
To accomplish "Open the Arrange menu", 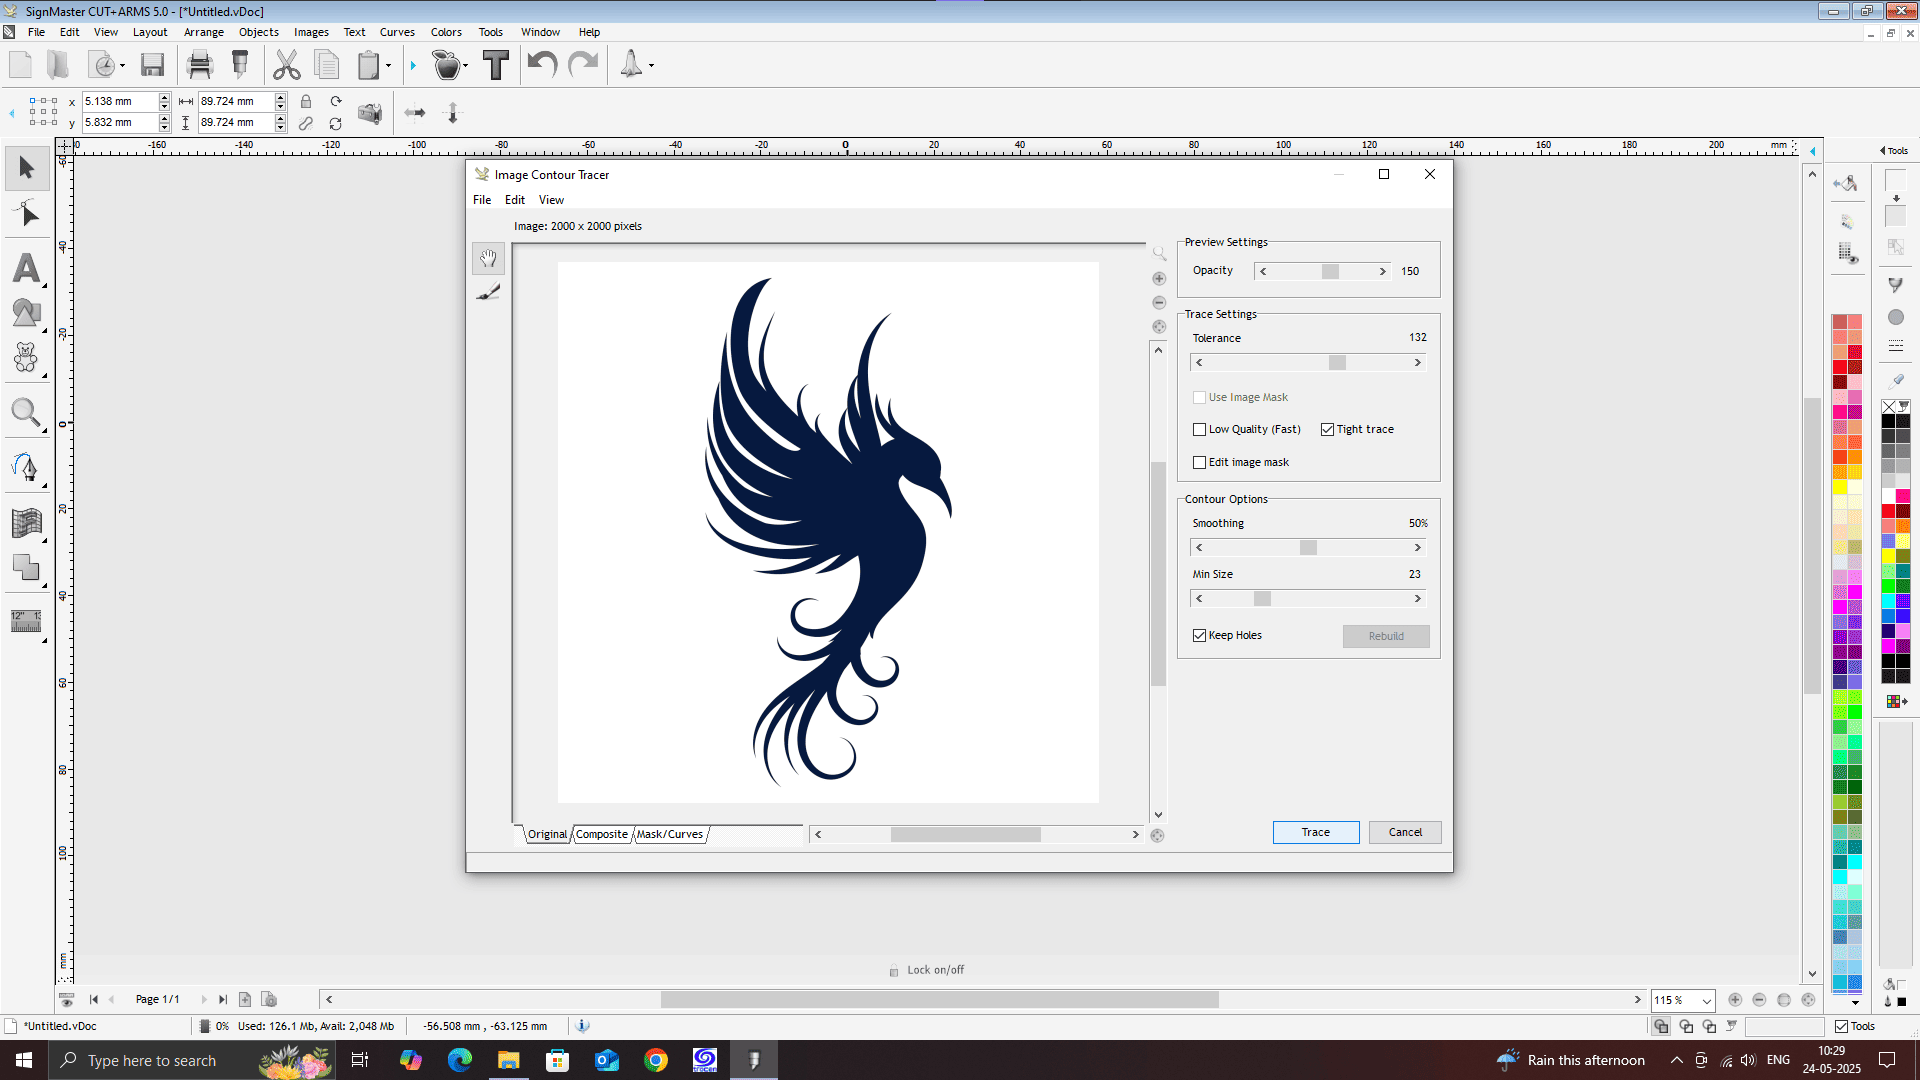I will 204,32.
